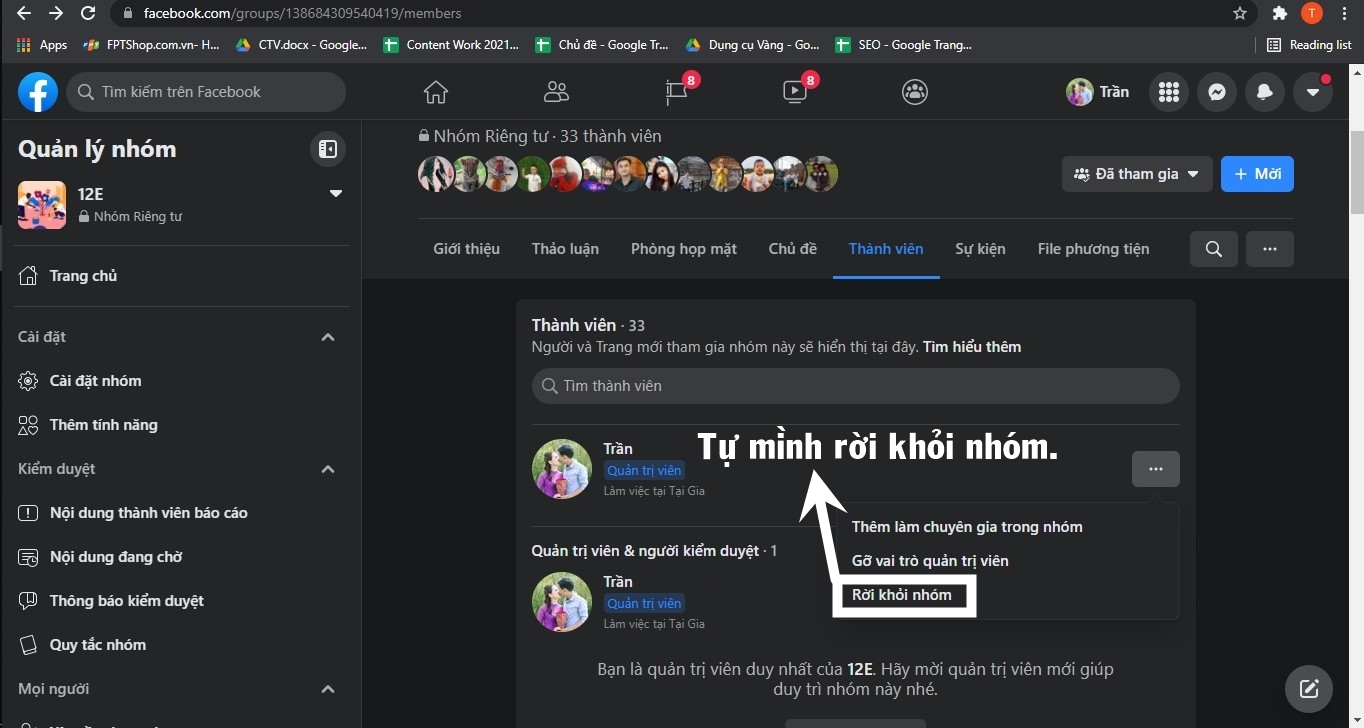Viewport: 1364px width, 728px height.
Task: Open Messenger from the top bar
Action: click(1216, 92)
